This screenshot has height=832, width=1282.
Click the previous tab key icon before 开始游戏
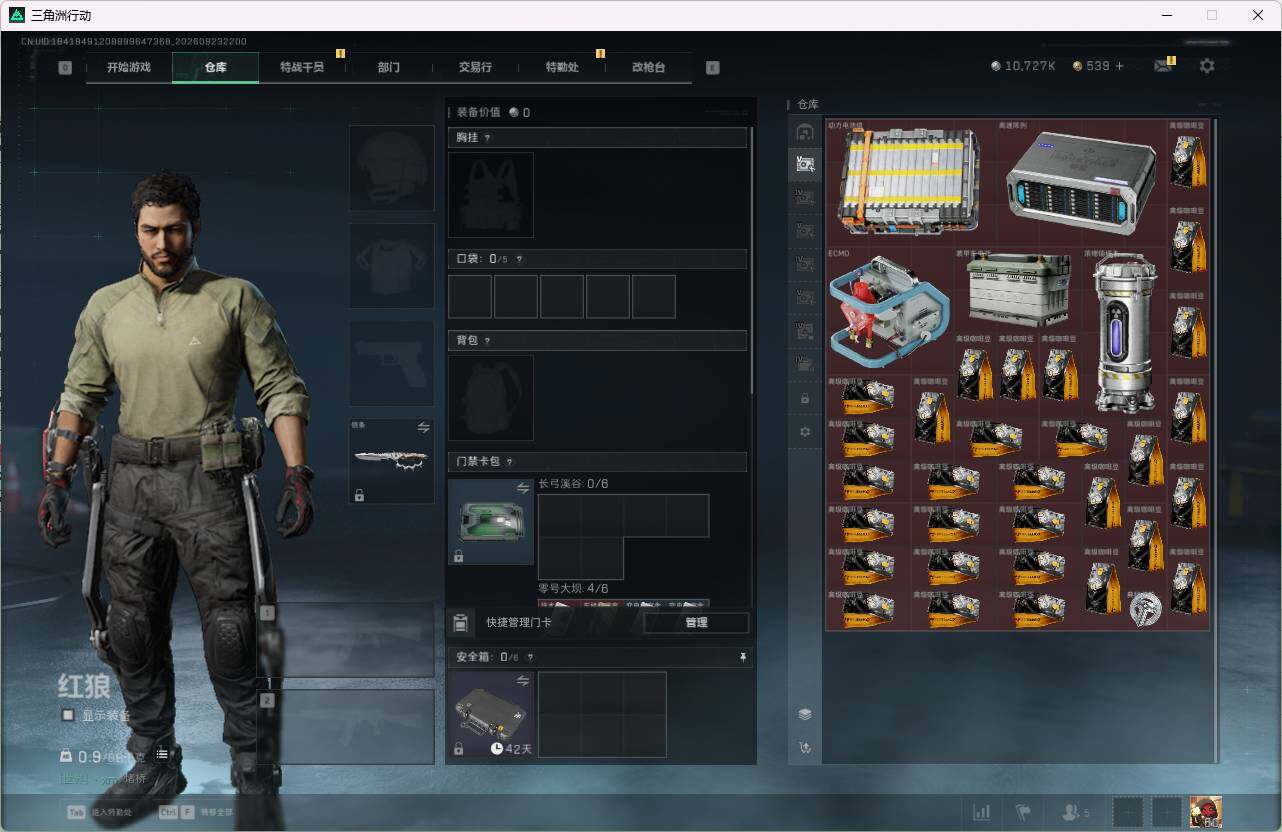(65, 68)
